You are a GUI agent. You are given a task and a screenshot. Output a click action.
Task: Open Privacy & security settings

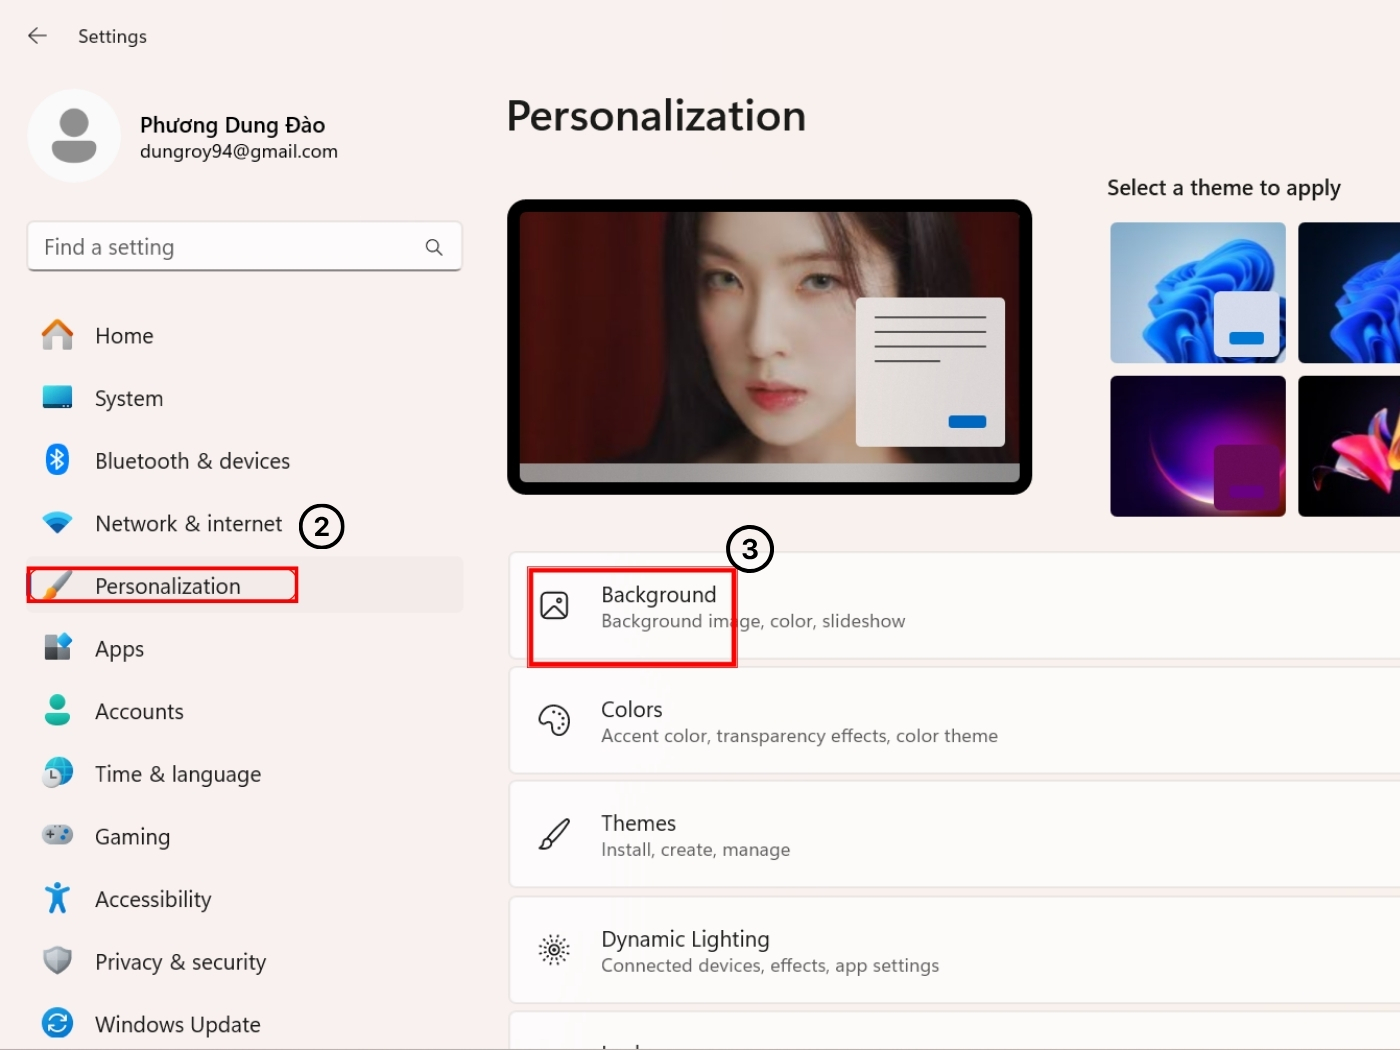click(x=245, y=962)
